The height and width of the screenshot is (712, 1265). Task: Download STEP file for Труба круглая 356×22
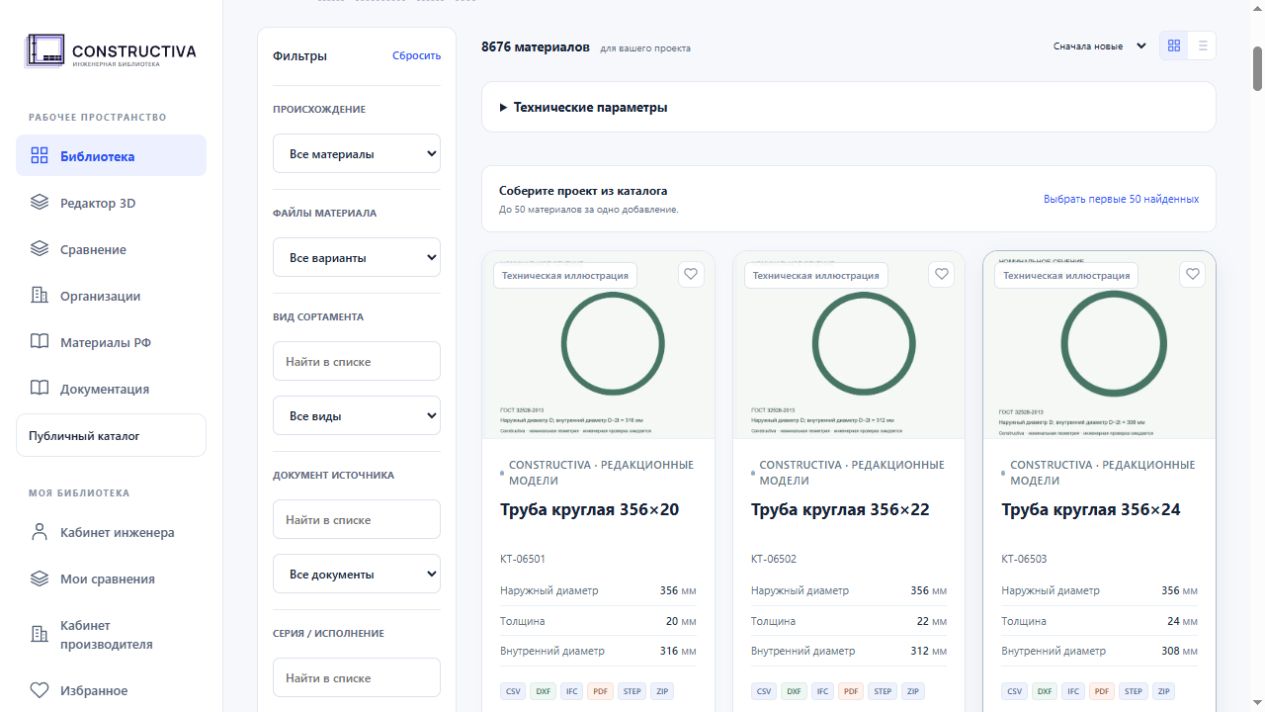(882, 691)
